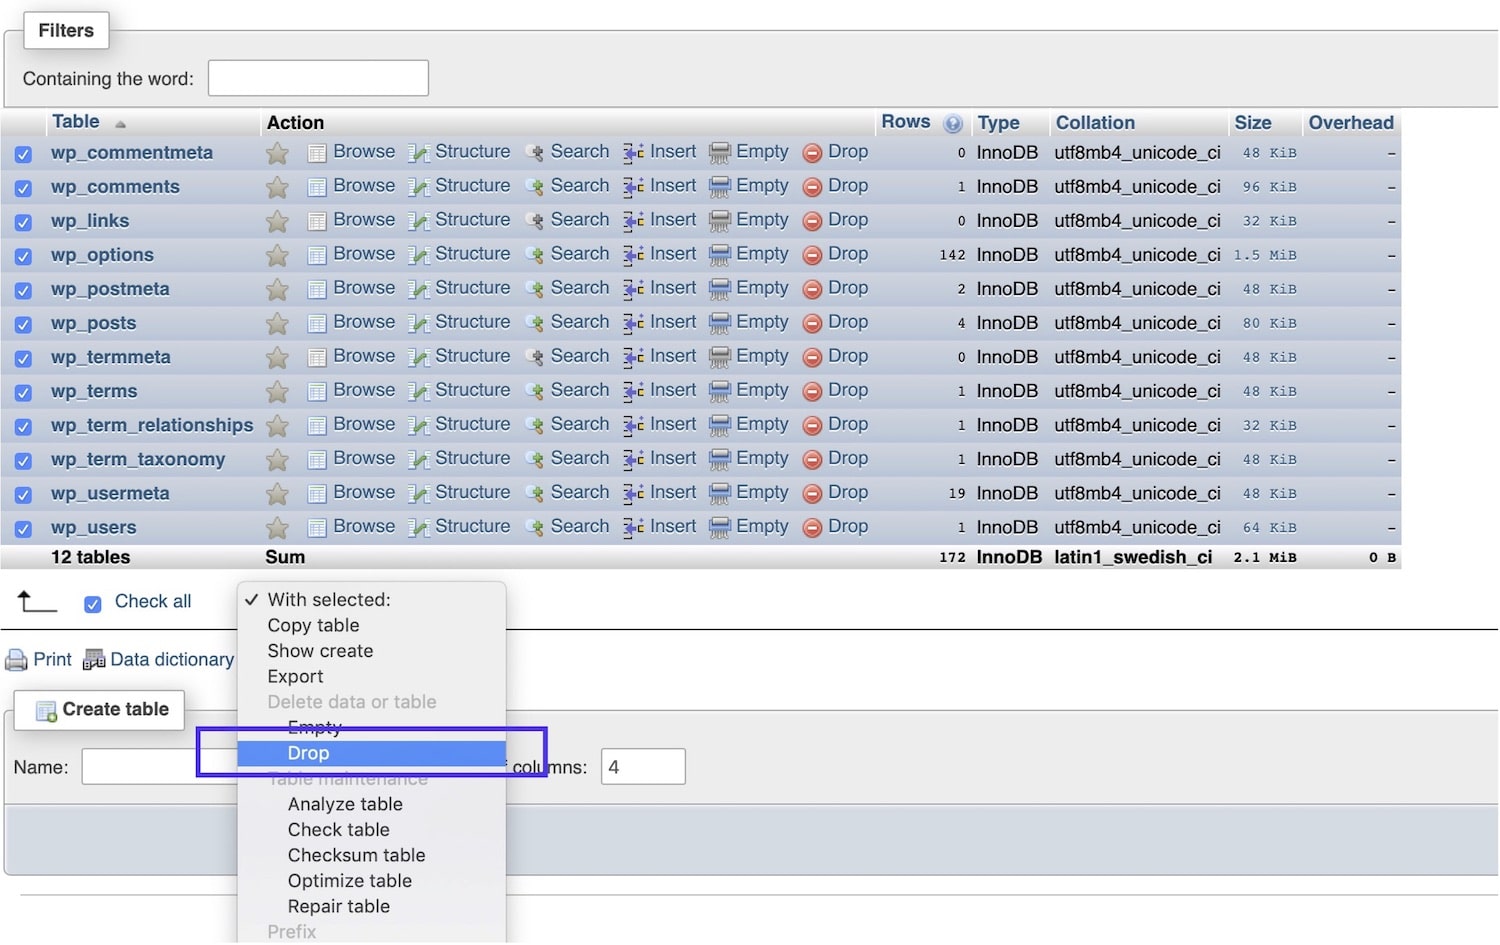Choose Copy table in the dropdown menu
This screenshot has height=945, width=1500.
[x=313, y=625]
